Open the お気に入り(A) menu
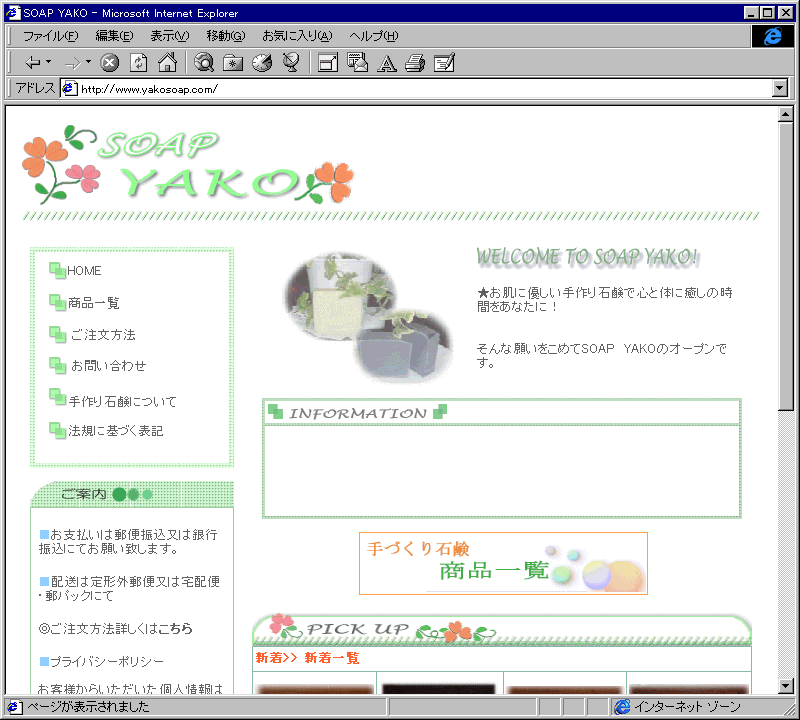 (x=297, y=36)
